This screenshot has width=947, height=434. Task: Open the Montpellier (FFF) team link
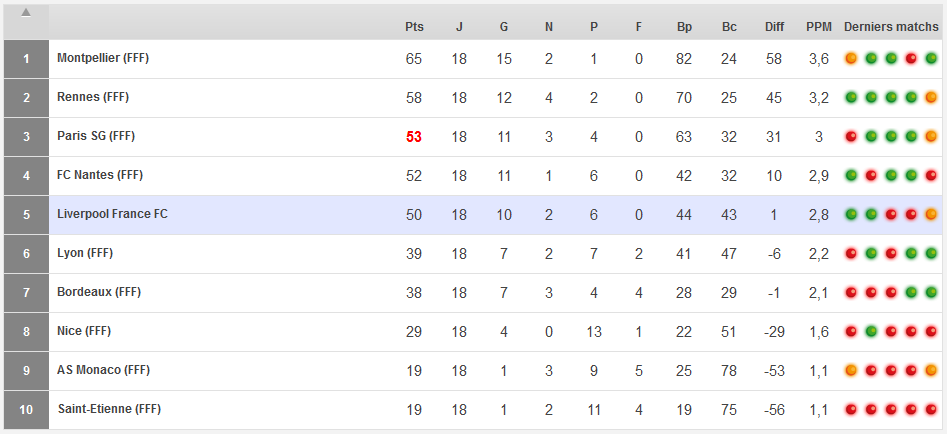point(103,58)
